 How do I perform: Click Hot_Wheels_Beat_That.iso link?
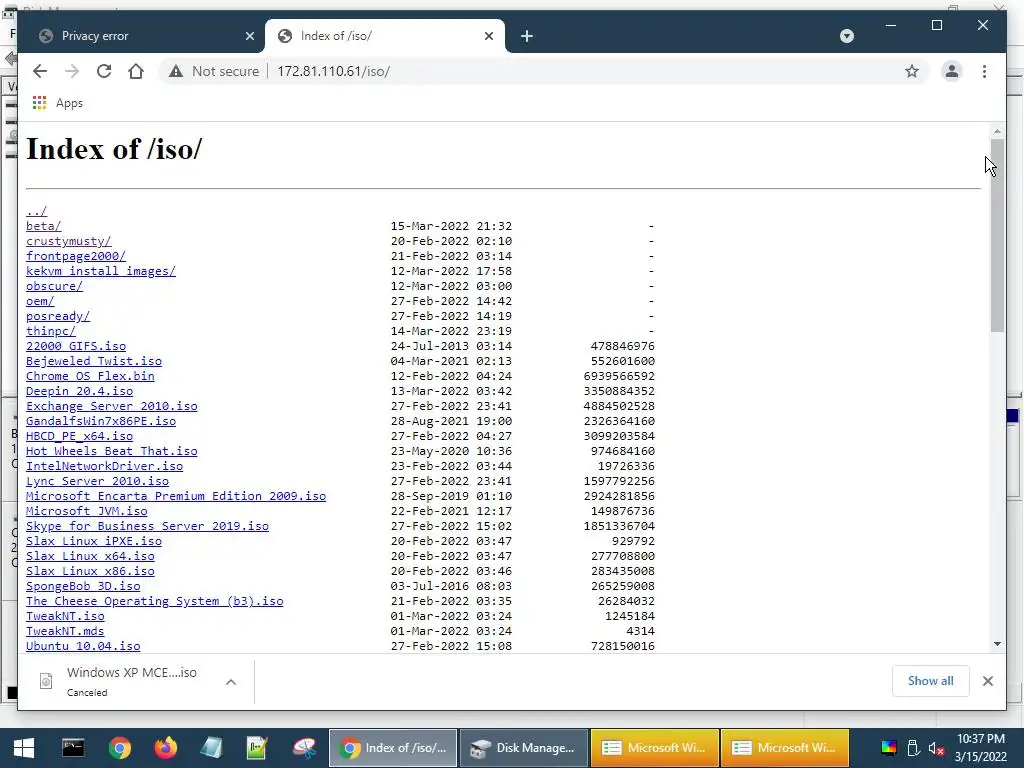pyautogui.click(x=112, y=451)
